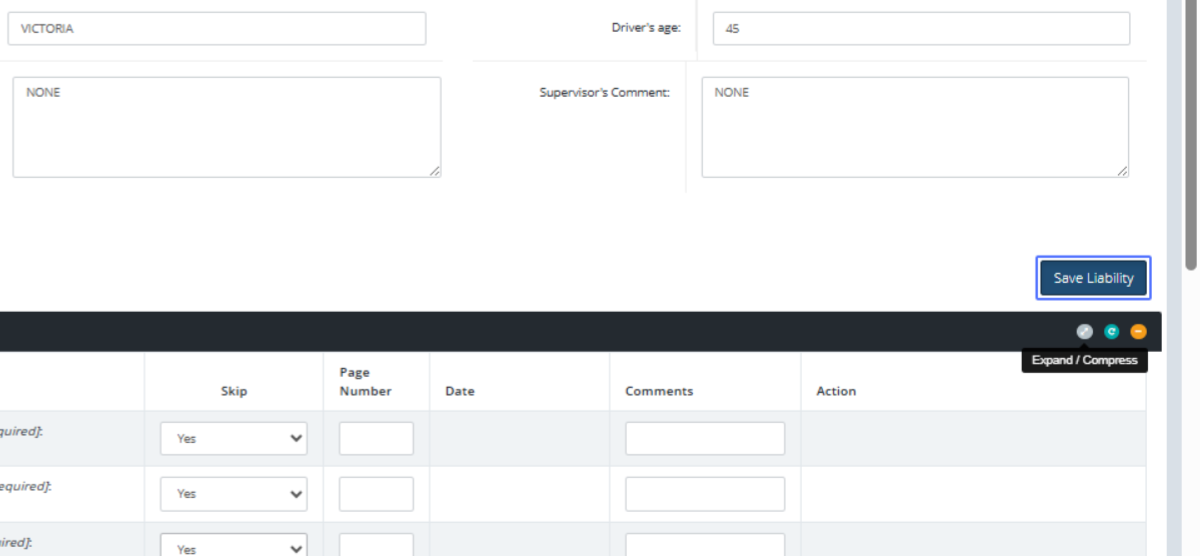Click the second row Comments field
1200x556 pixels.
tap(705, 493)
